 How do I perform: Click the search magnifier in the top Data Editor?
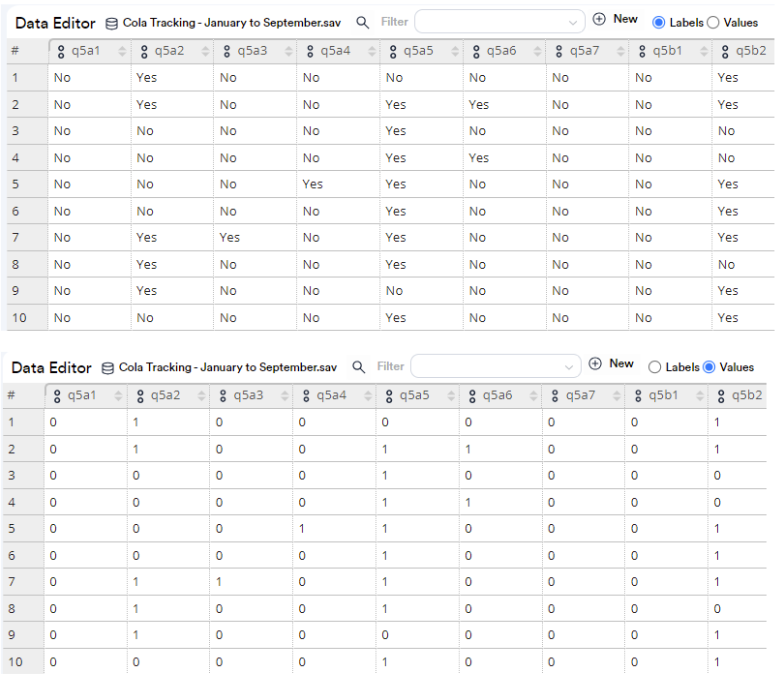(362, 22)
